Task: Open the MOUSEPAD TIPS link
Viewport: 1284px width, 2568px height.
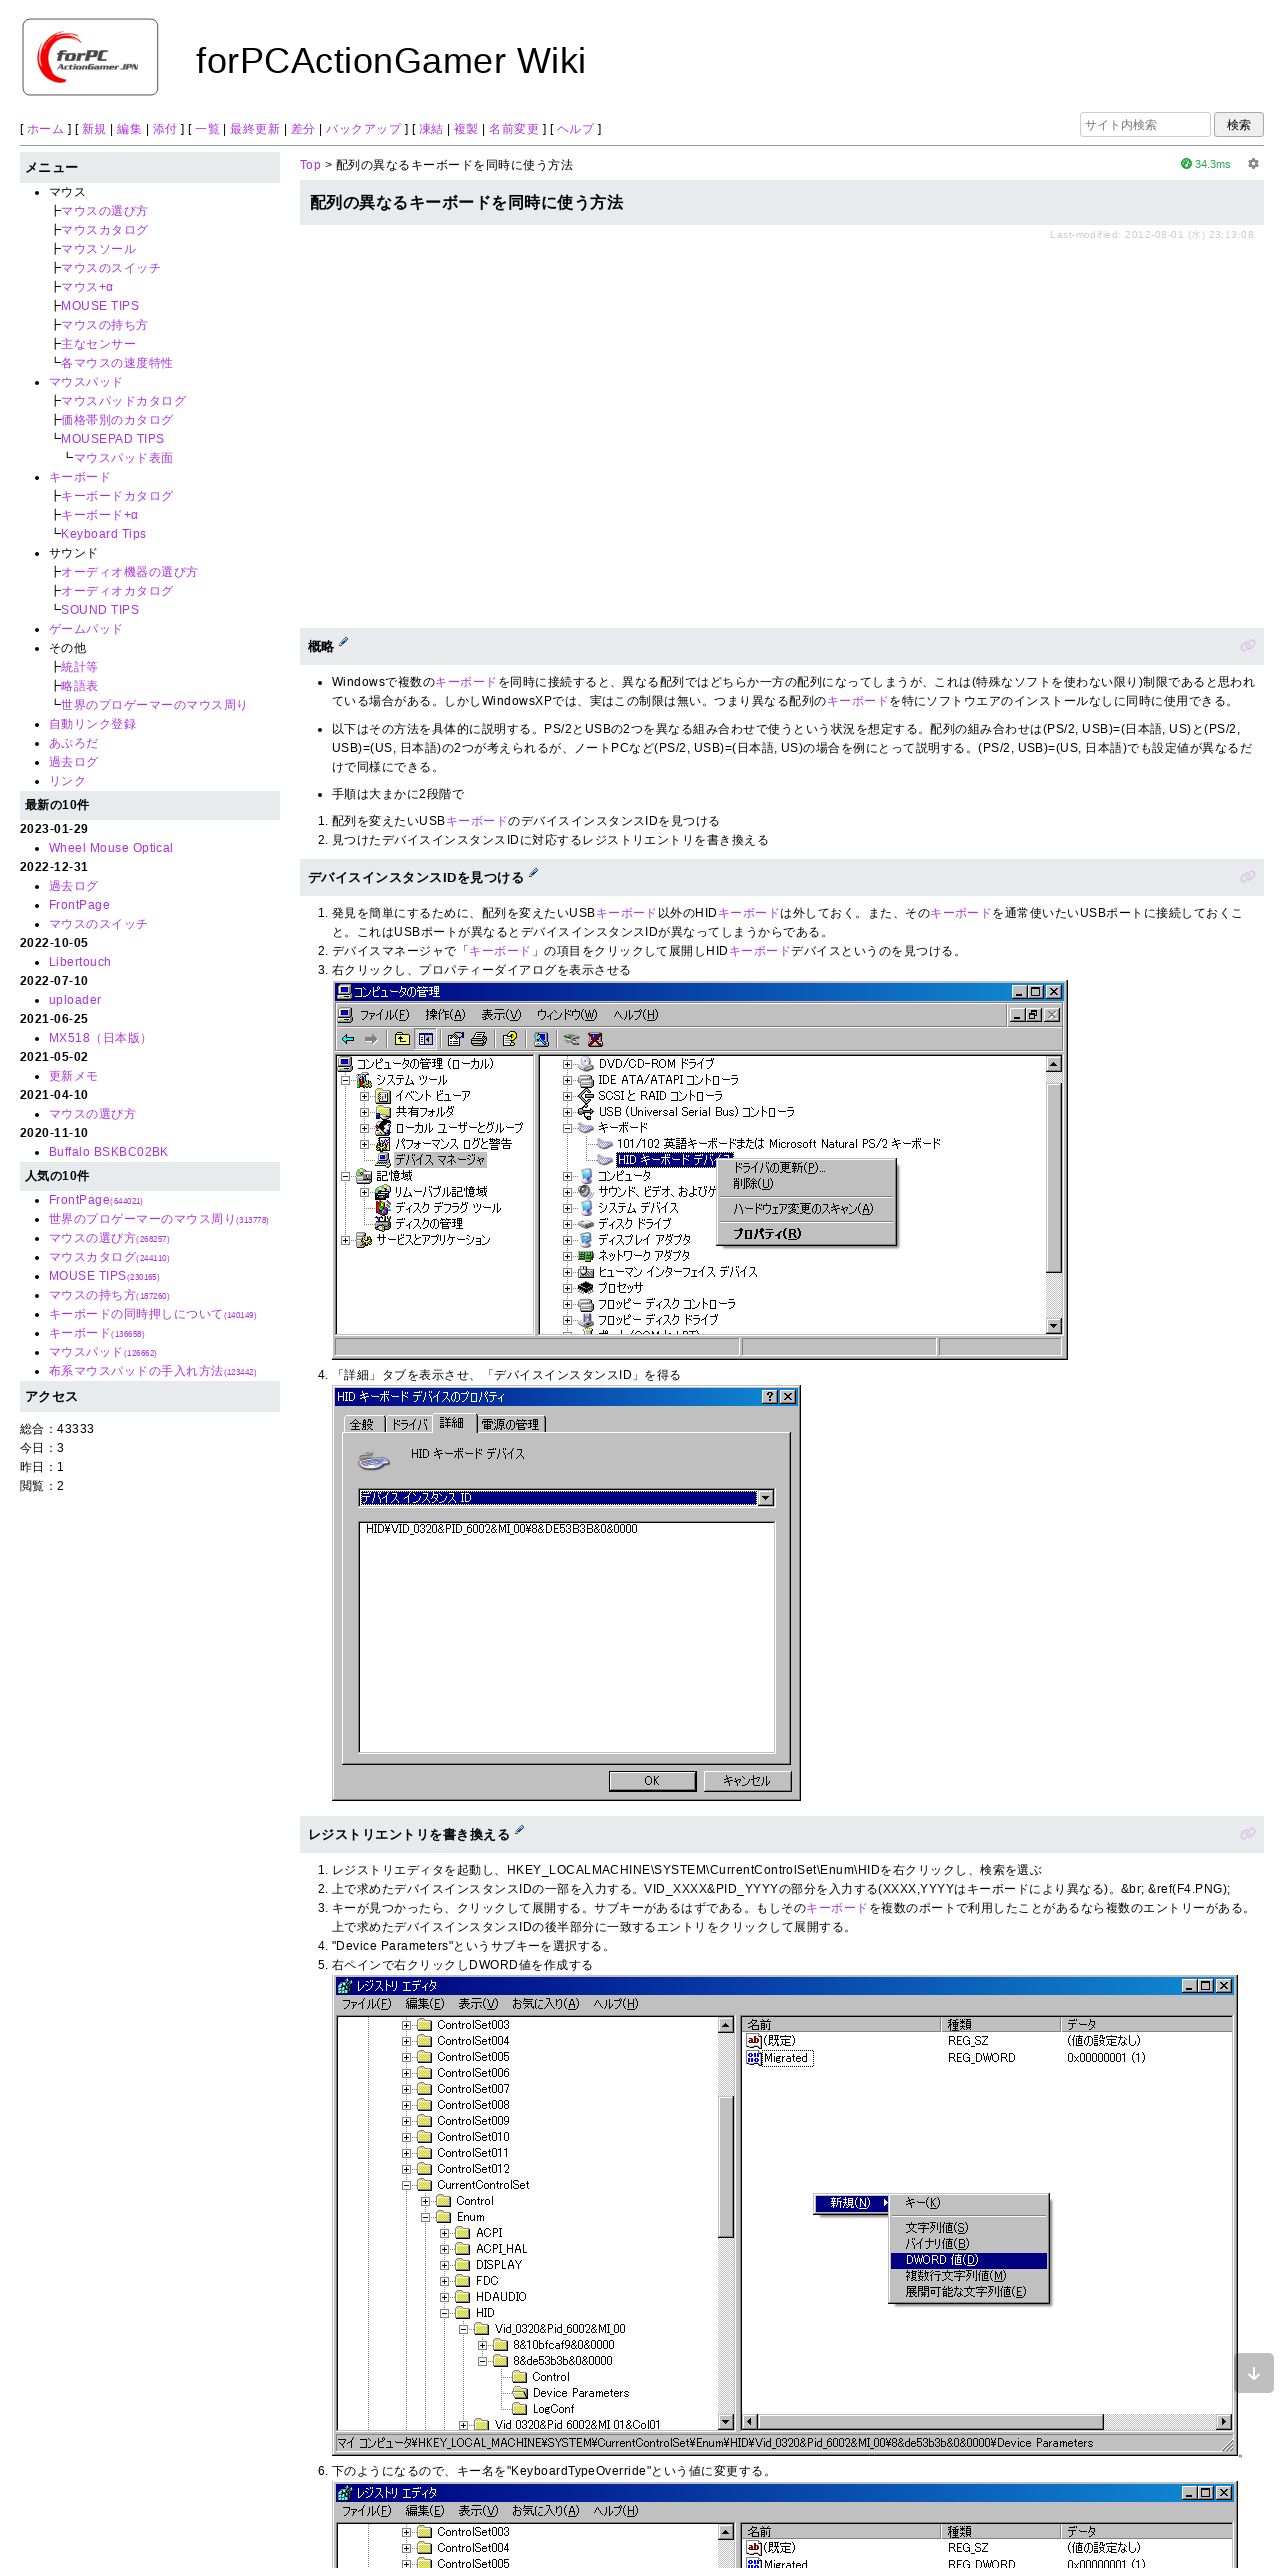Action: pos(112,439)
